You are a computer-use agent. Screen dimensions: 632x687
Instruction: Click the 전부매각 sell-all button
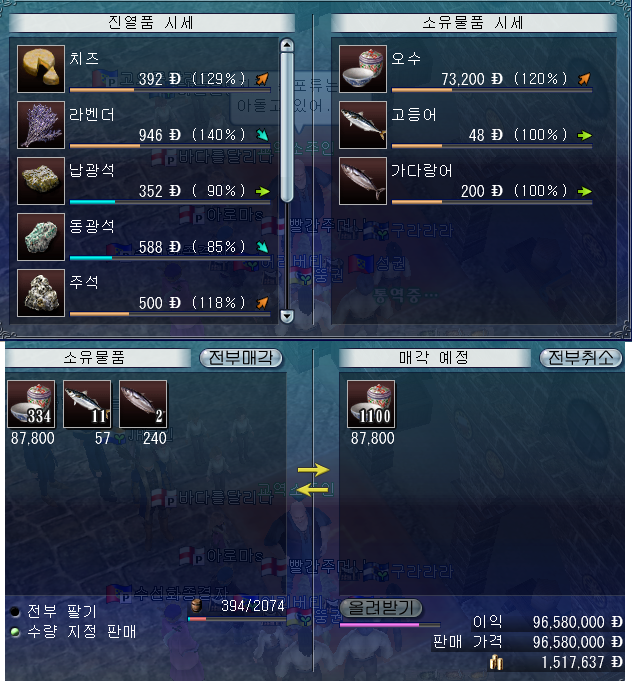[241, 358]
